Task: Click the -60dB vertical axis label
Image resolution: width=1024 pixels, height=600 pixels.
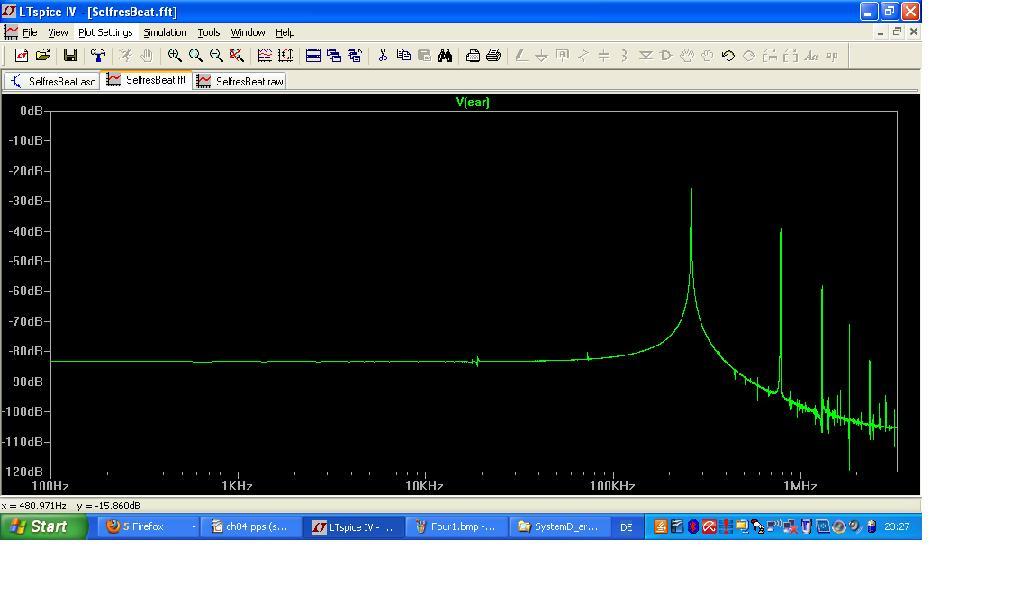Action: click(x=26, y=291)
